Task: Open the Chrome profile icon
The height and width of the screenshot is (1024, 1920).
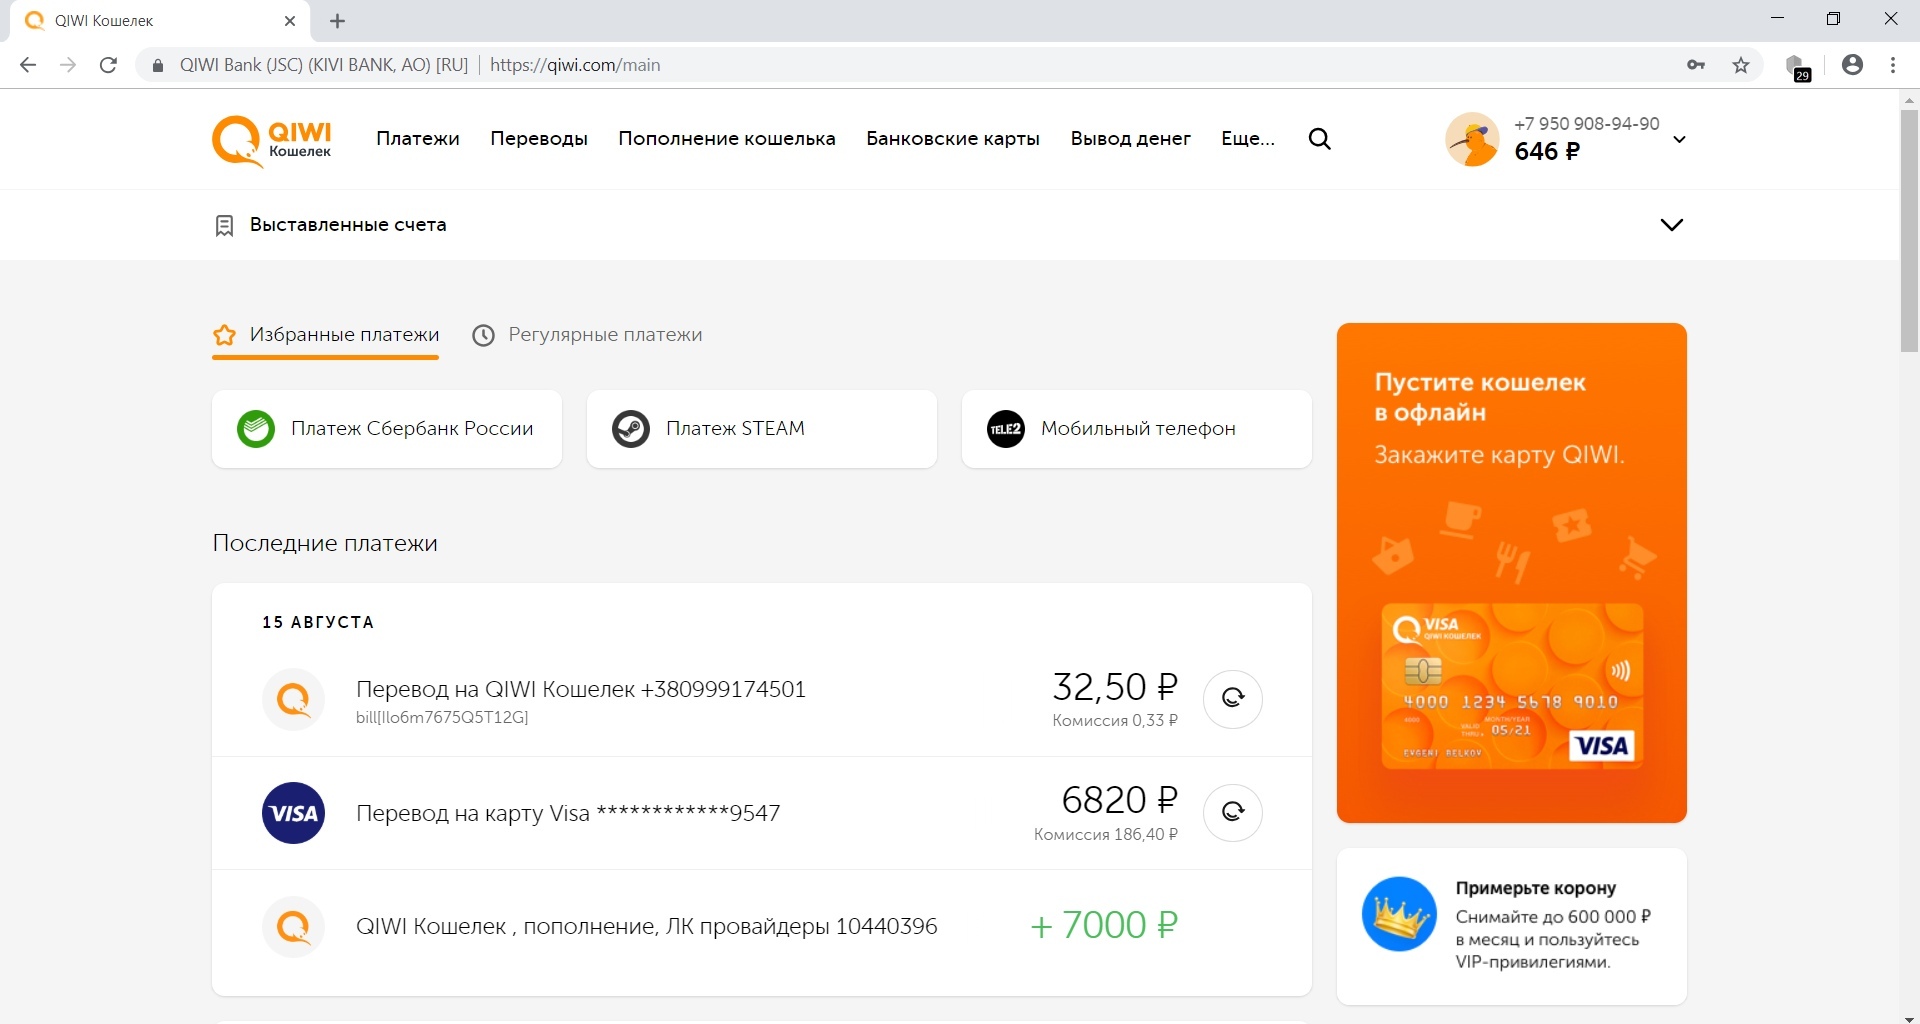Action: click(1852, 65)
